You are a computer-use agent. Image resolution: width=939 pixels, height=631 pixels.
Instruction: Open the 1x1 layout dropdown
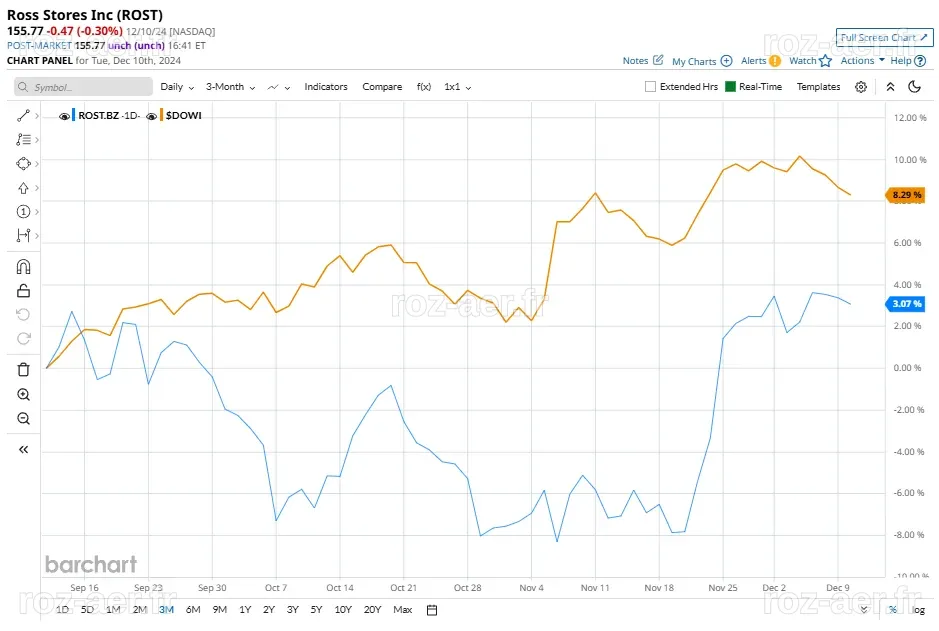point(458,87)
